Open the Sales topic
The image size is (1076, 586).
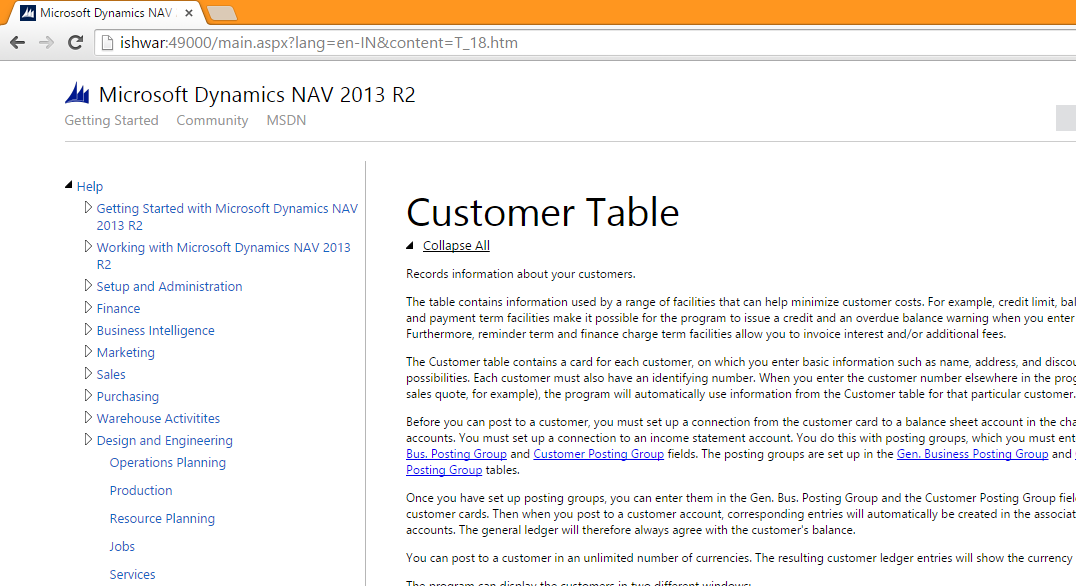pyautogui.click(x=110, y=375)
